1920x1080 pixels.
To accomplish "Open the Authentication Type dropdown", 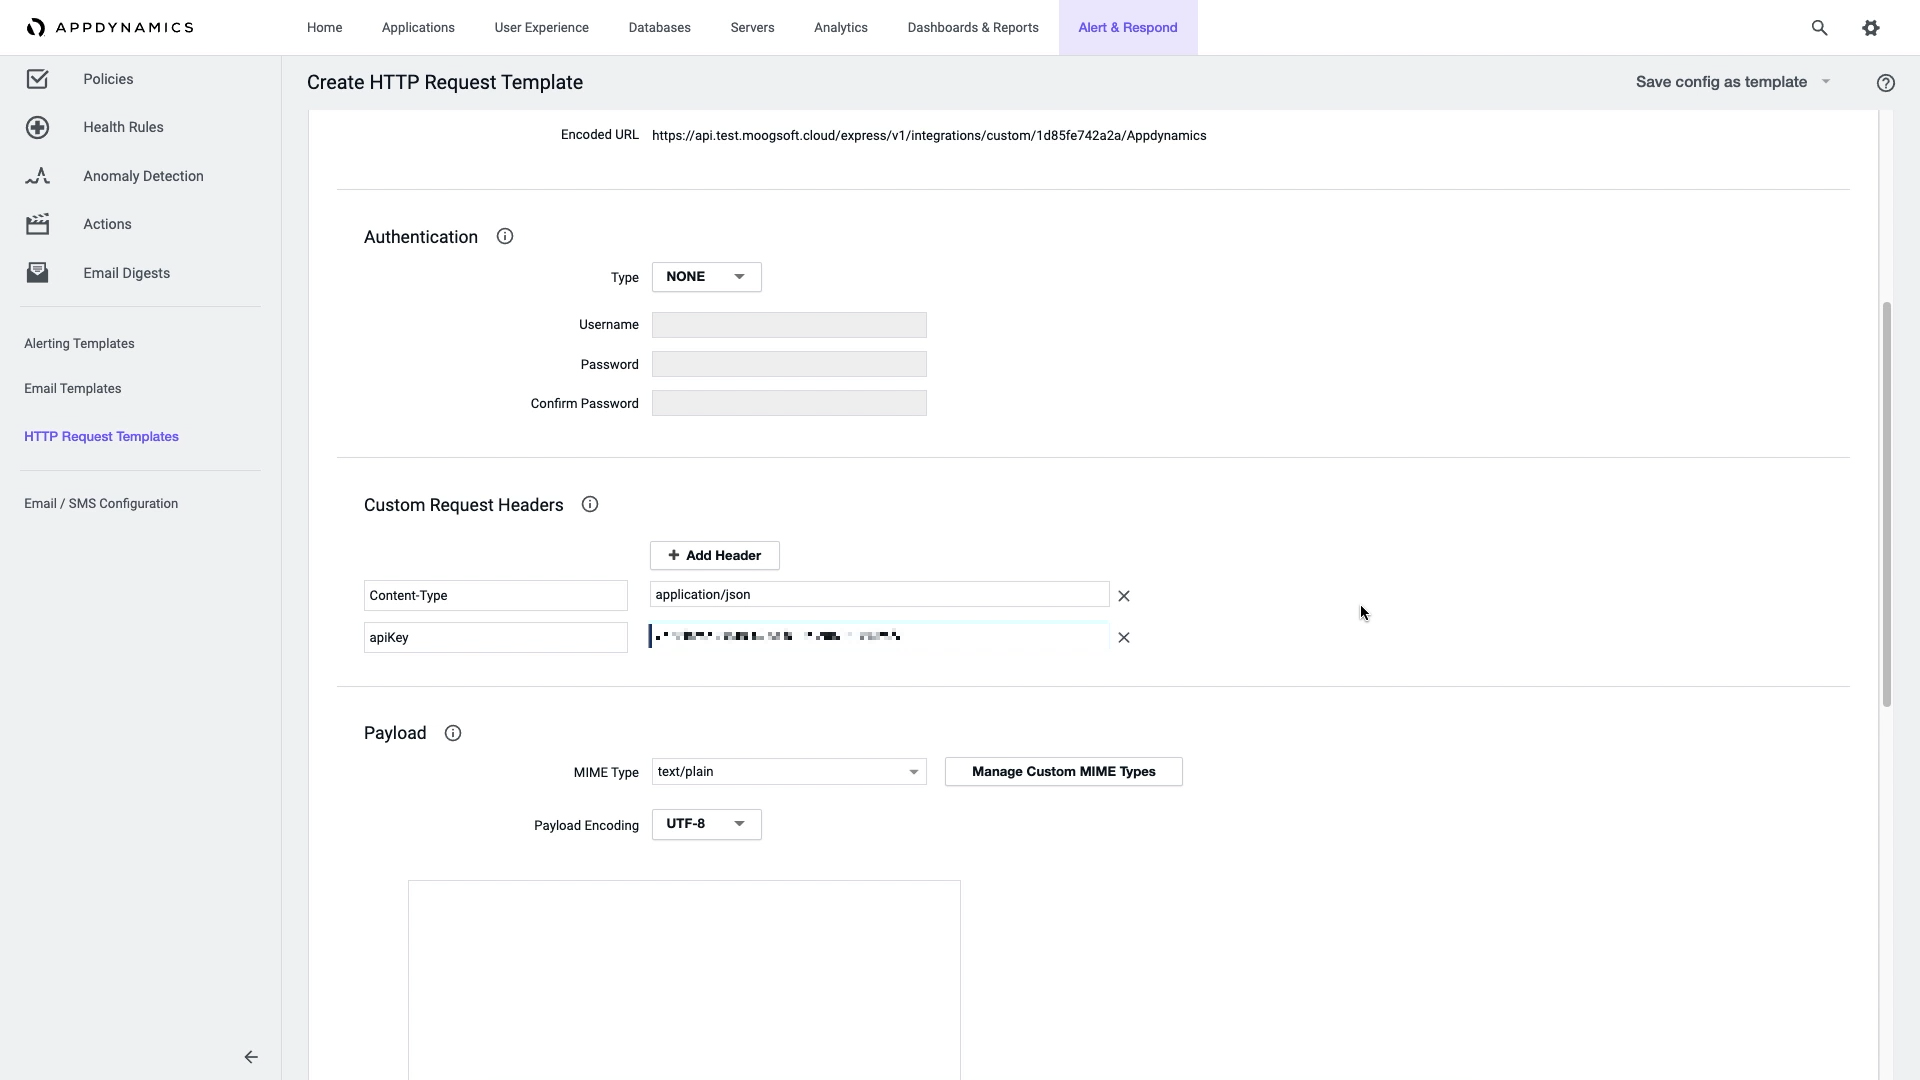I will pos(706,277).
